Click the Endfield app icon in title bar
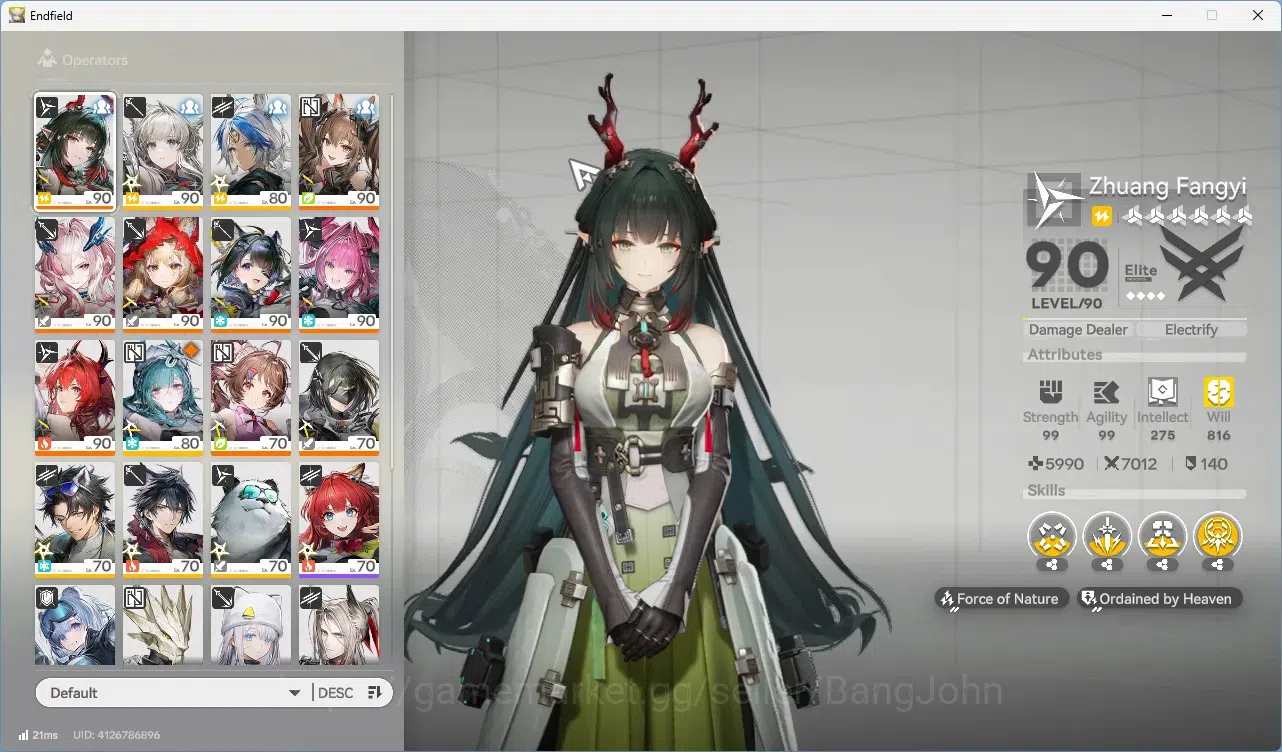Image resolution: width=1282 pixels, height=752 pixels. 17,15
